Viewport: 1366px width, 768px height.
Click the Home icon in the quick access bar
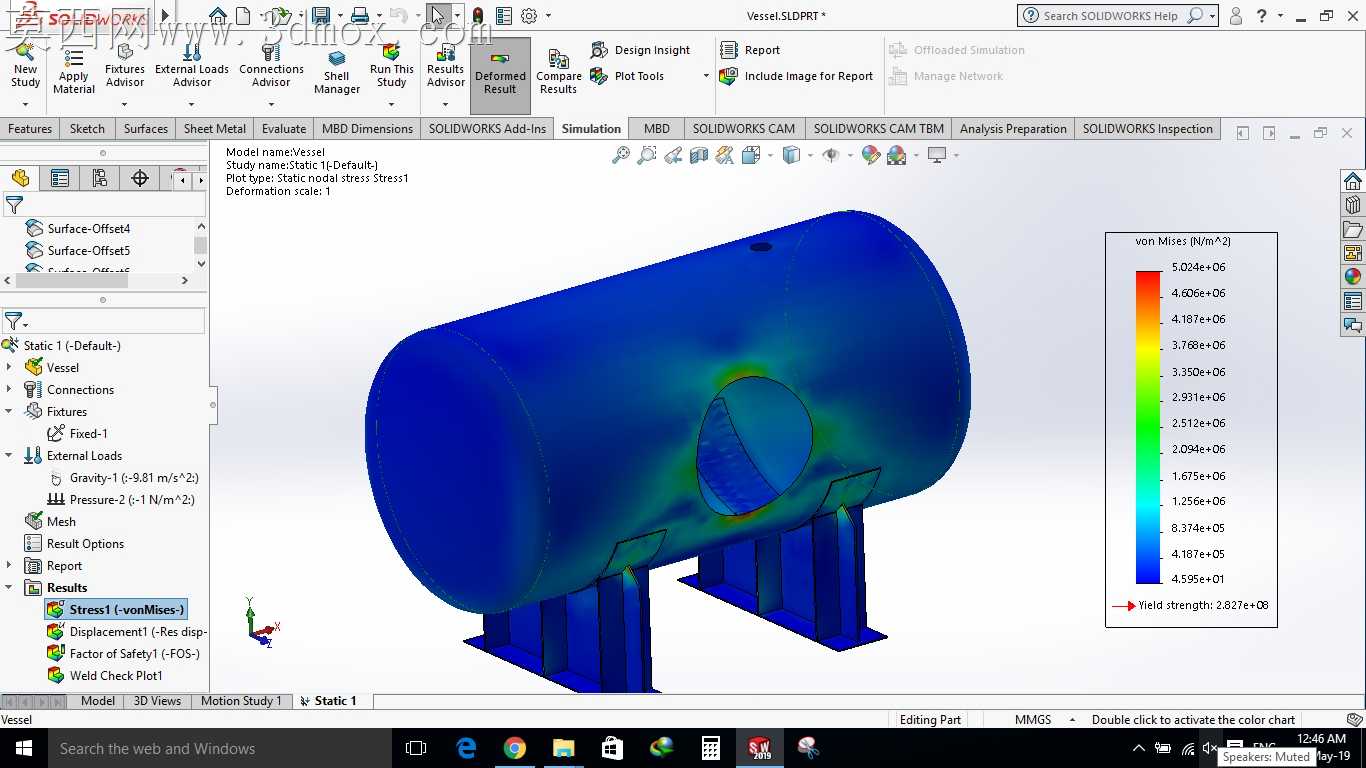(x=218, y=15)
